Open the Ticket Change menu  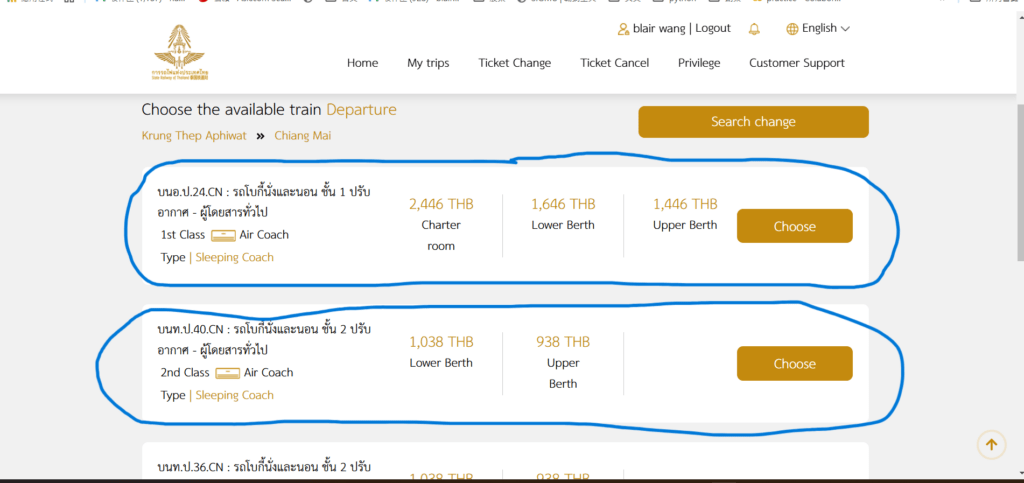tap(514, 63)
